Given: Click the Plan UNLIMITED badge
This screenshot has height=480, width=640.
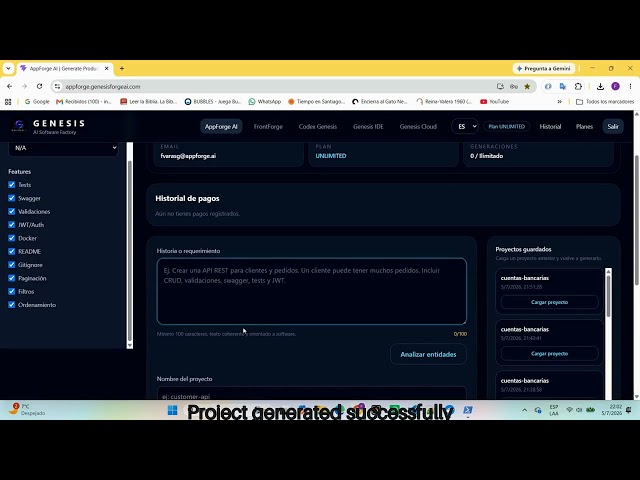Looking at the screenshot, I should pyautogui.click(x=507, y=127).
